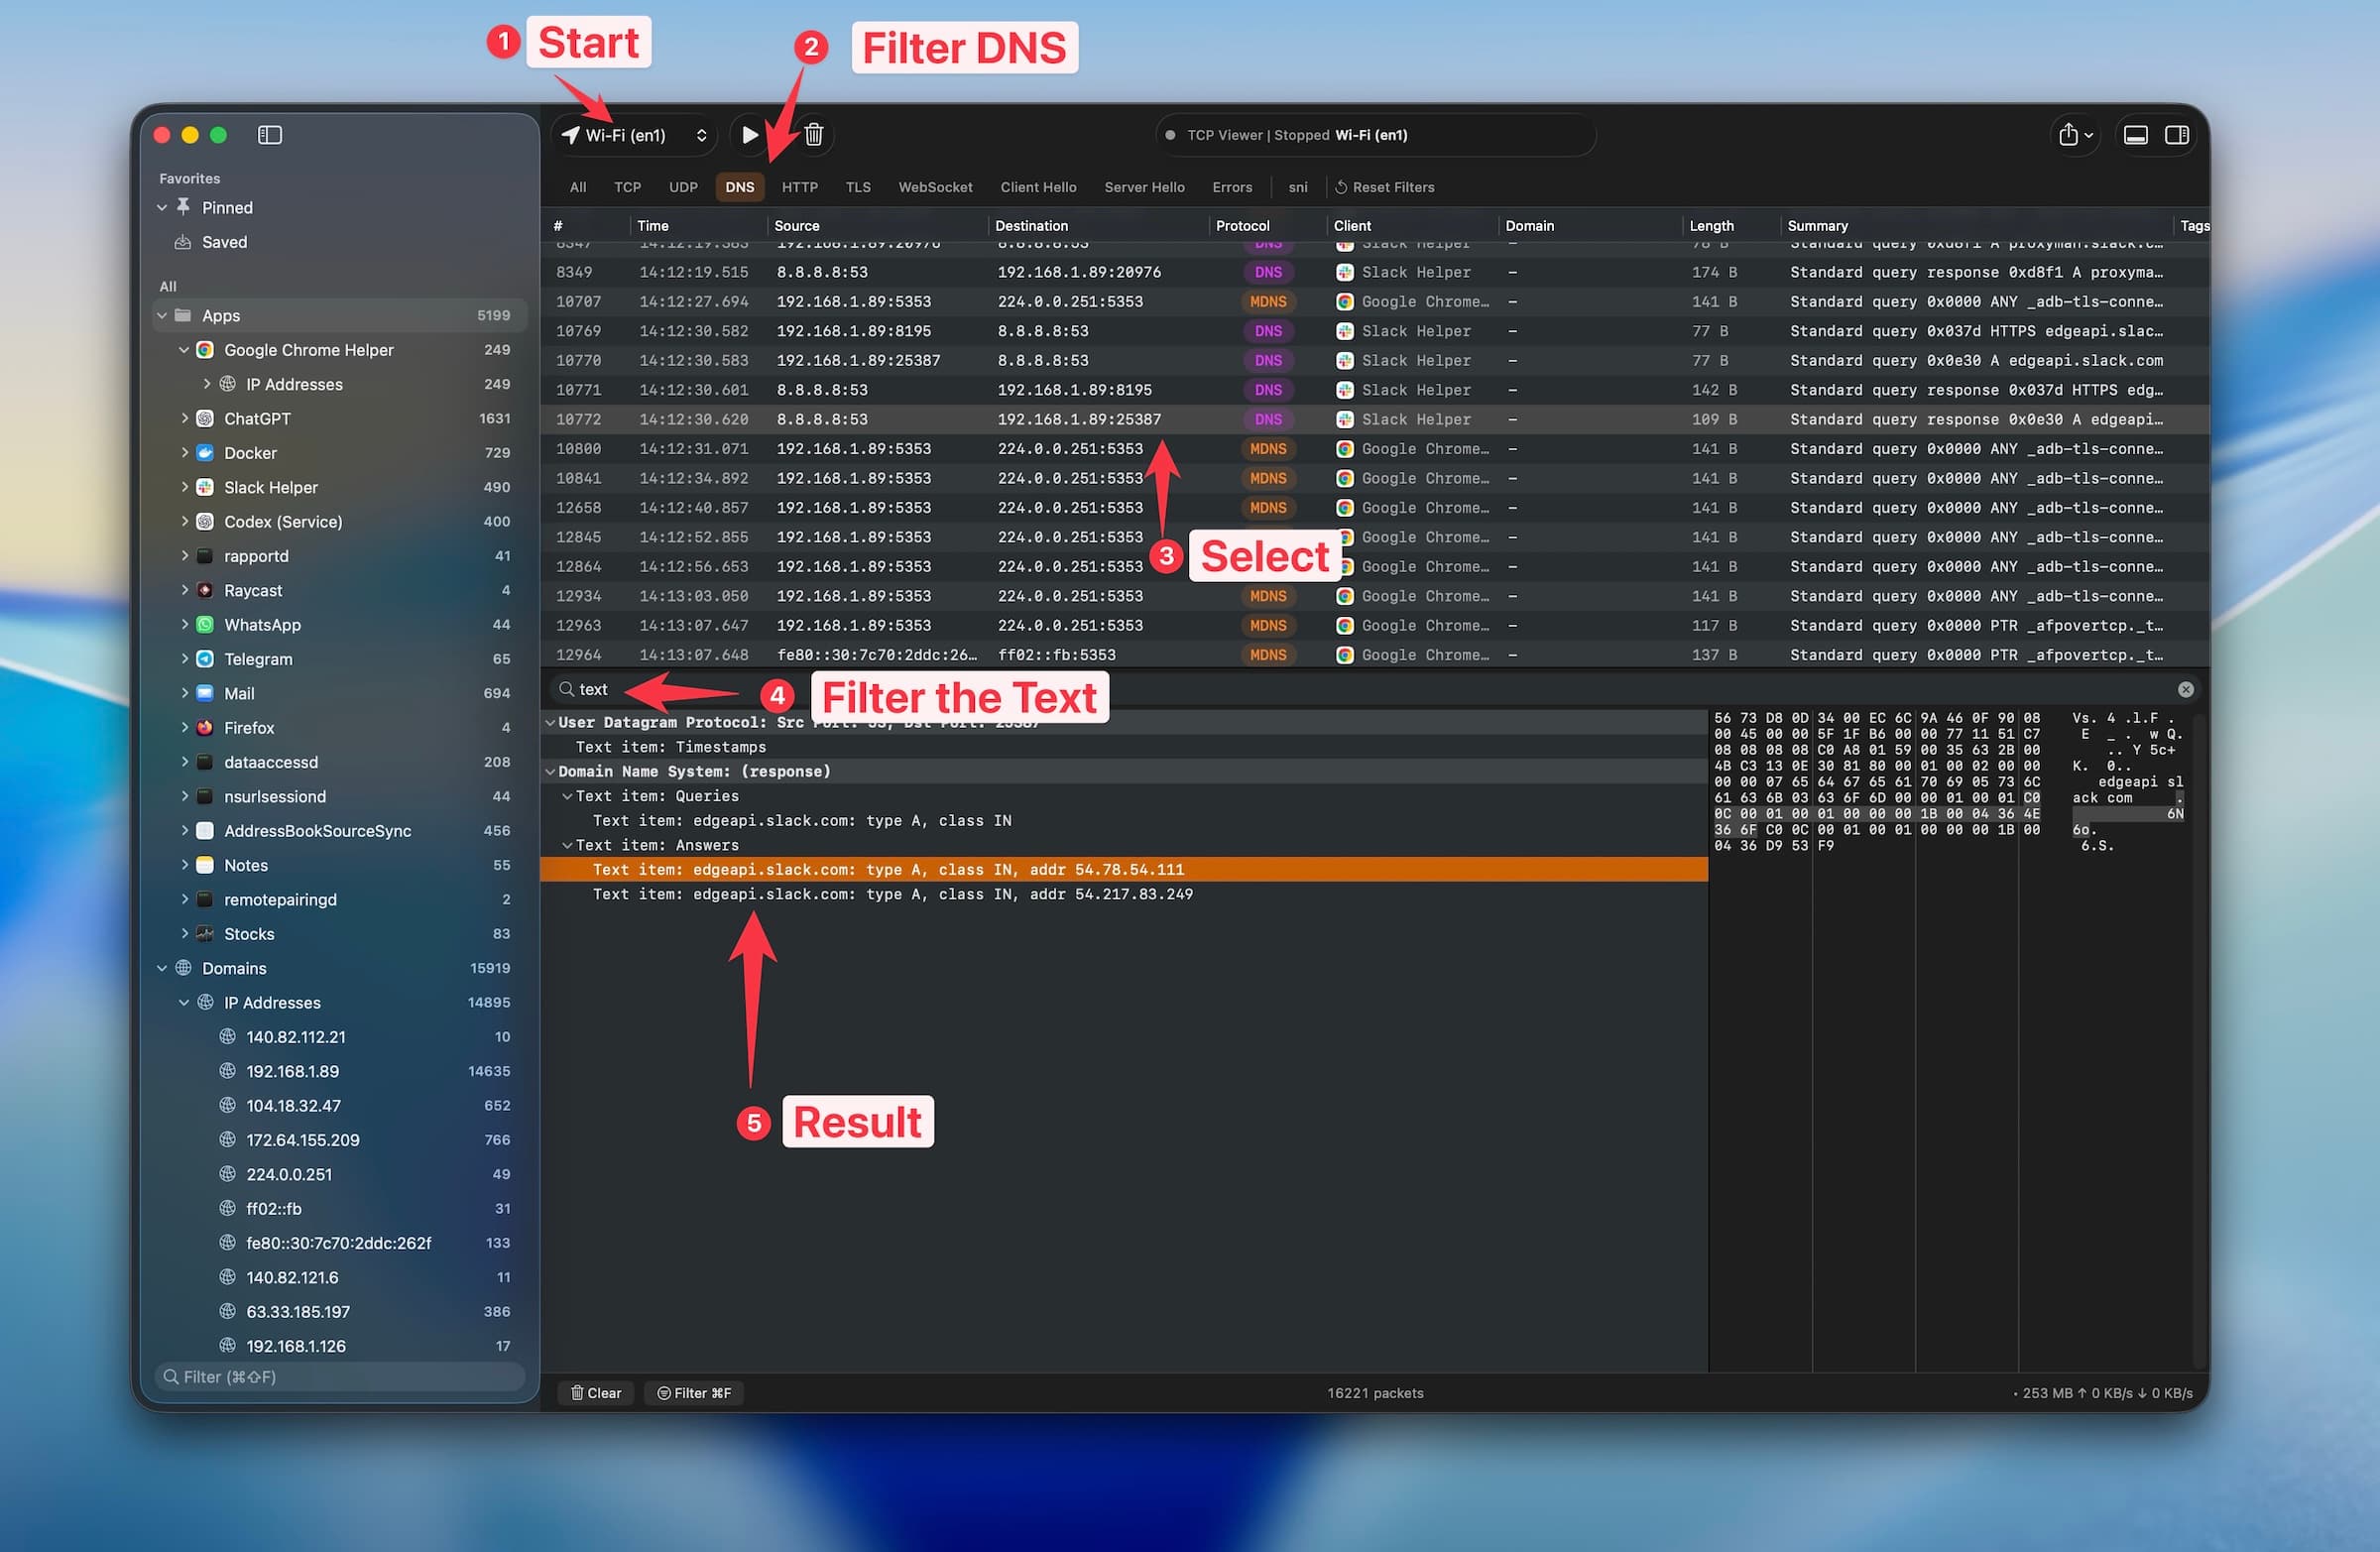Clear packets with the trash icon
The width and height of the screenshot is (2380, 1552).
tap(814, 135)
